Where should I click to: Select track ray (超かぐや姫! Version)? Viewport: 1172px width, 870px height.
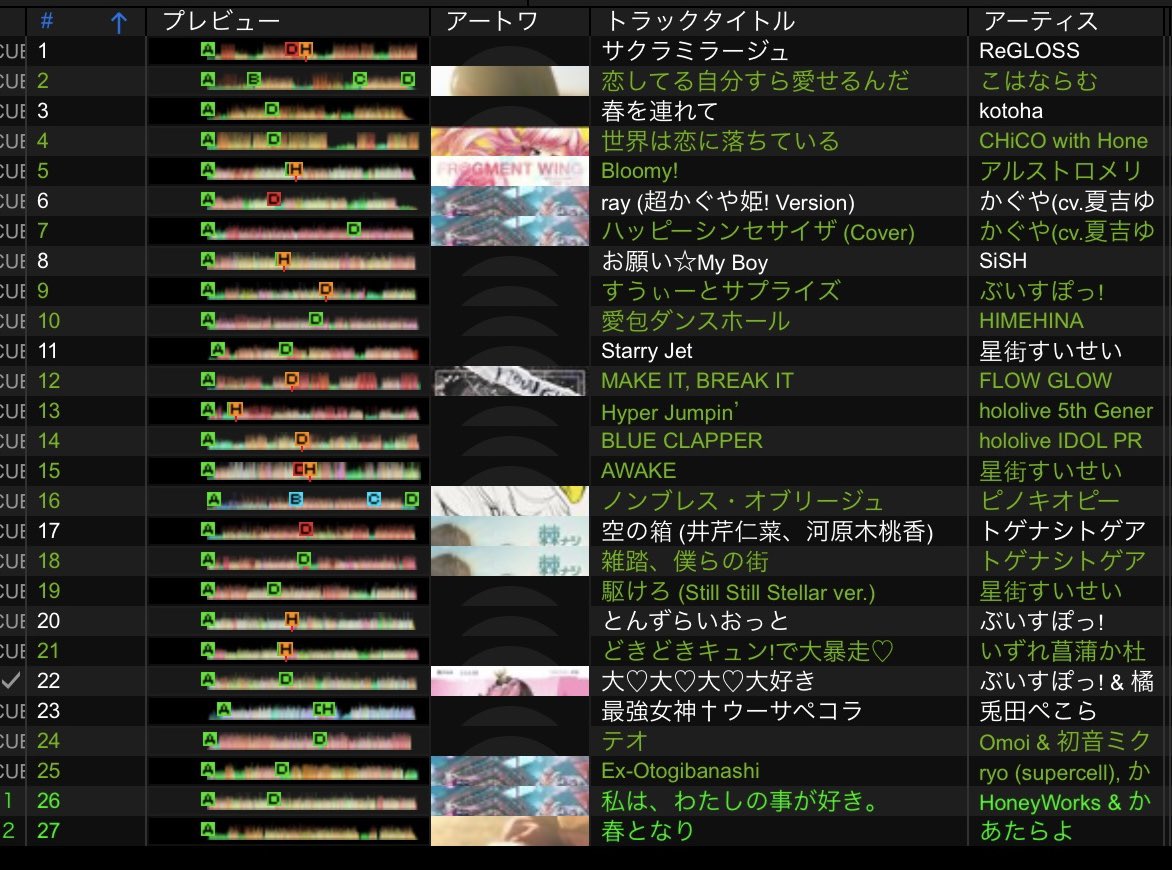click(727, 201)
